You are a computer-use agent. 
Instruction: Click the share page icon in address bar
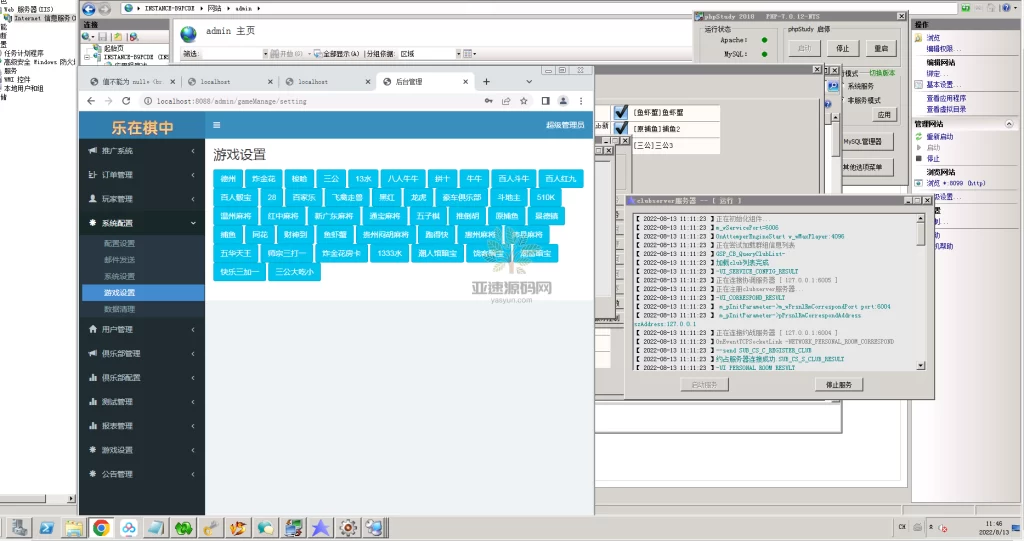tap(506, 101)
